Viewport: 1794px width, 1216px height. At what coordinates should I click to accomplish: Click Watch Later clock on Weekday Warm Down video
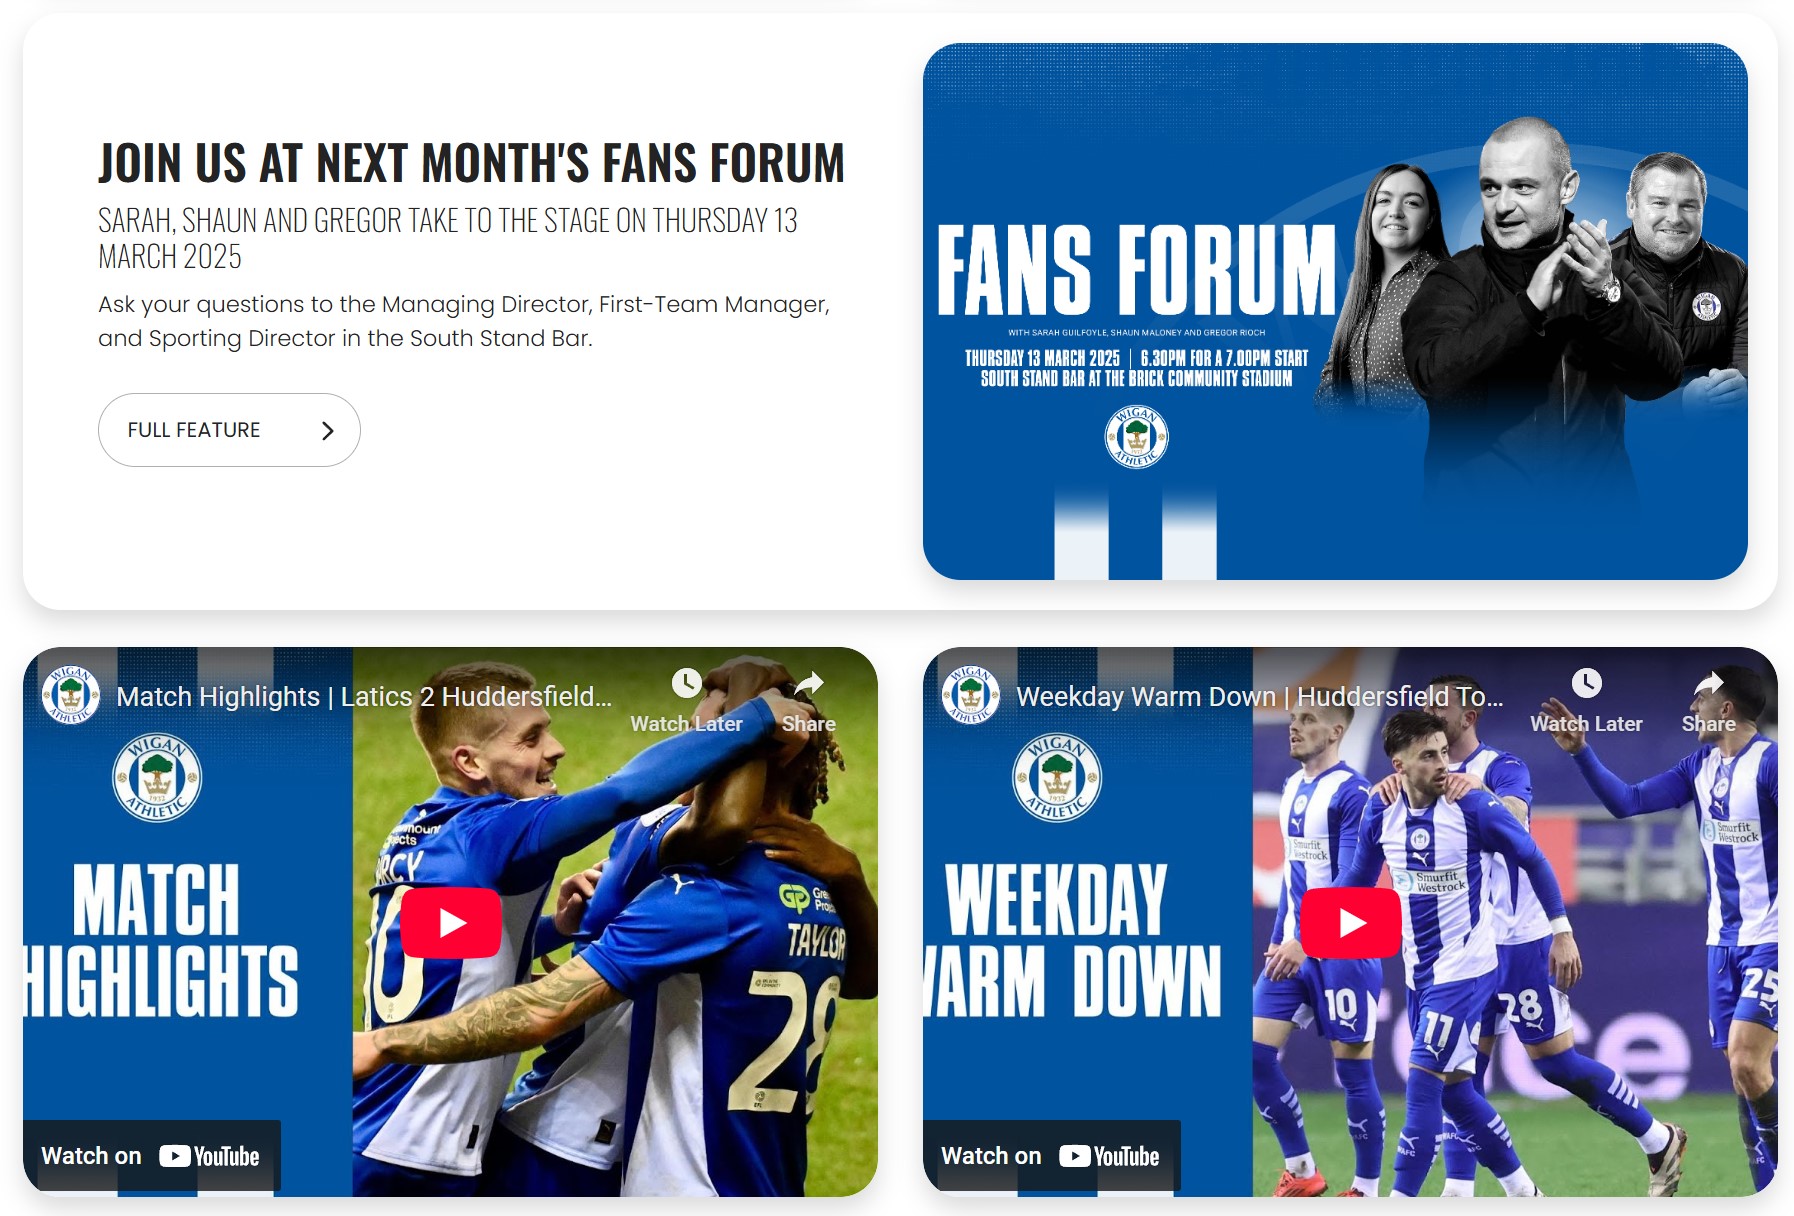pos(1586,684)
